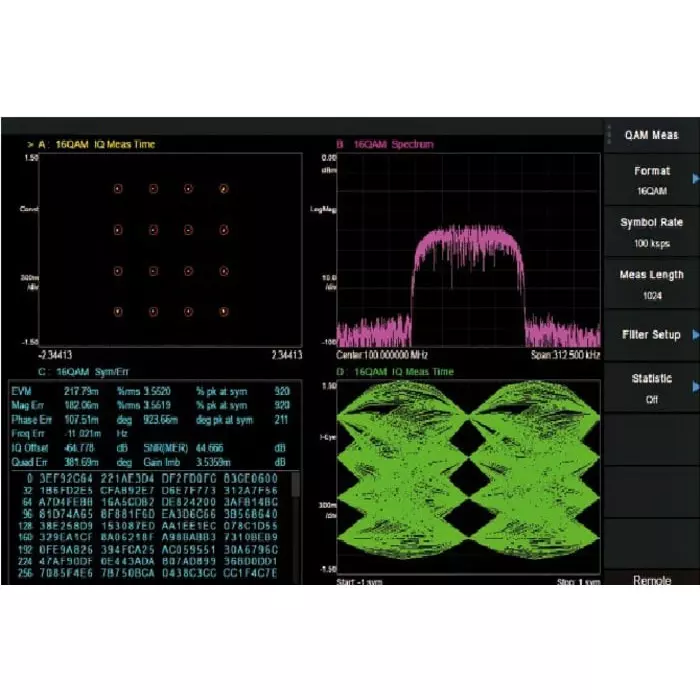
Task: Click Quad Err value 381.69m
Action: [81, 462]
